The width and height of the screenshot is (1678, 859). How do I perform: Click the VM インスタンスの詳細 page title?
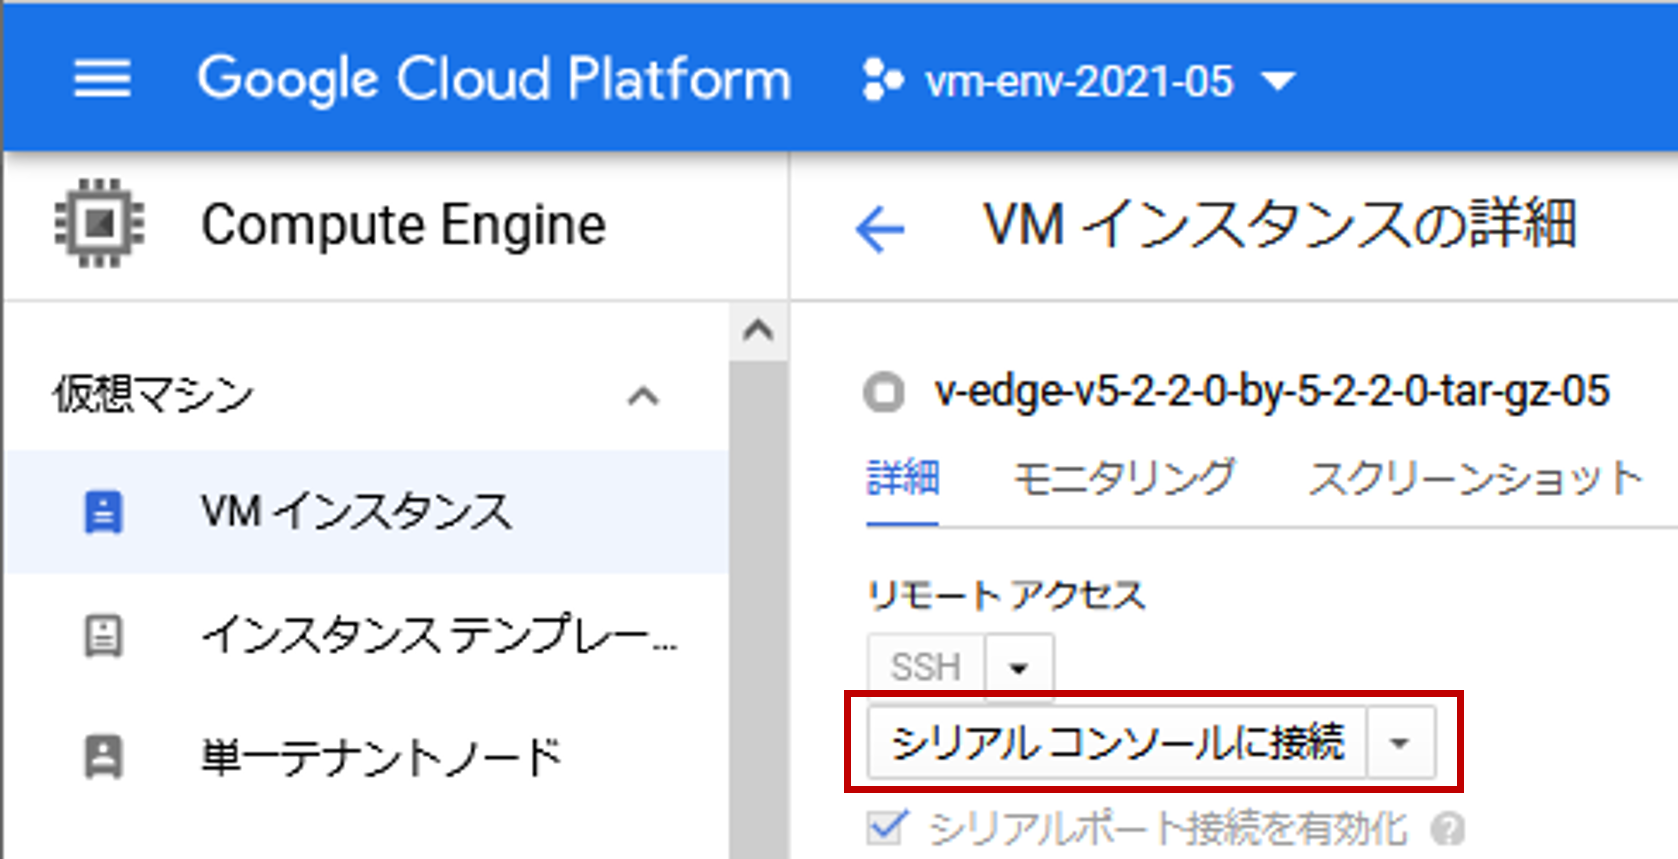click(x=1280, y=224)
